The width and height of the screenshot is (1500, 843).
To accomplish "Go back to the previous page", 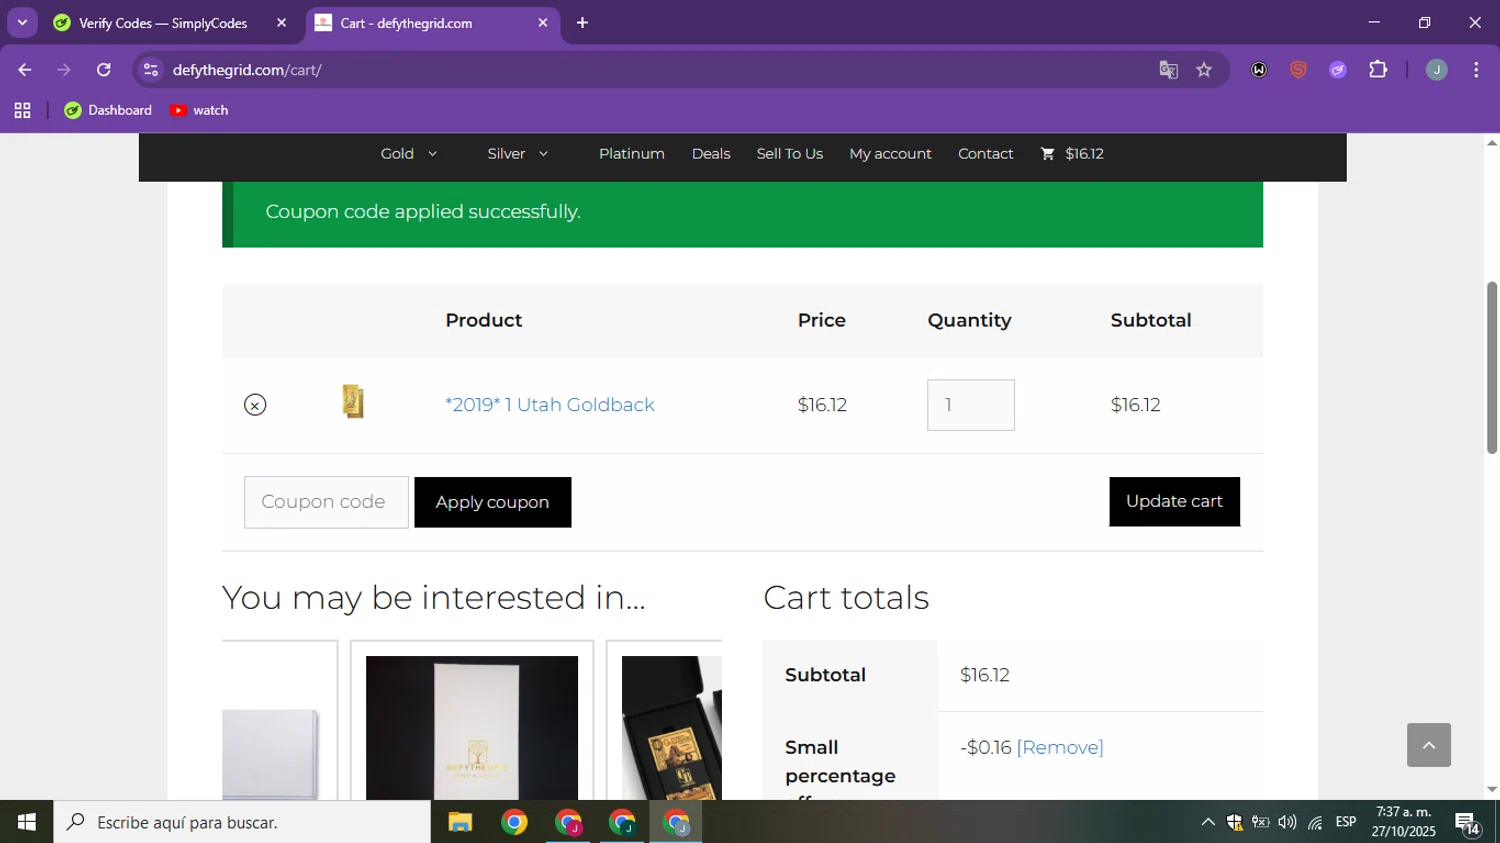I will pyautogui.click(x=25, y=70).
